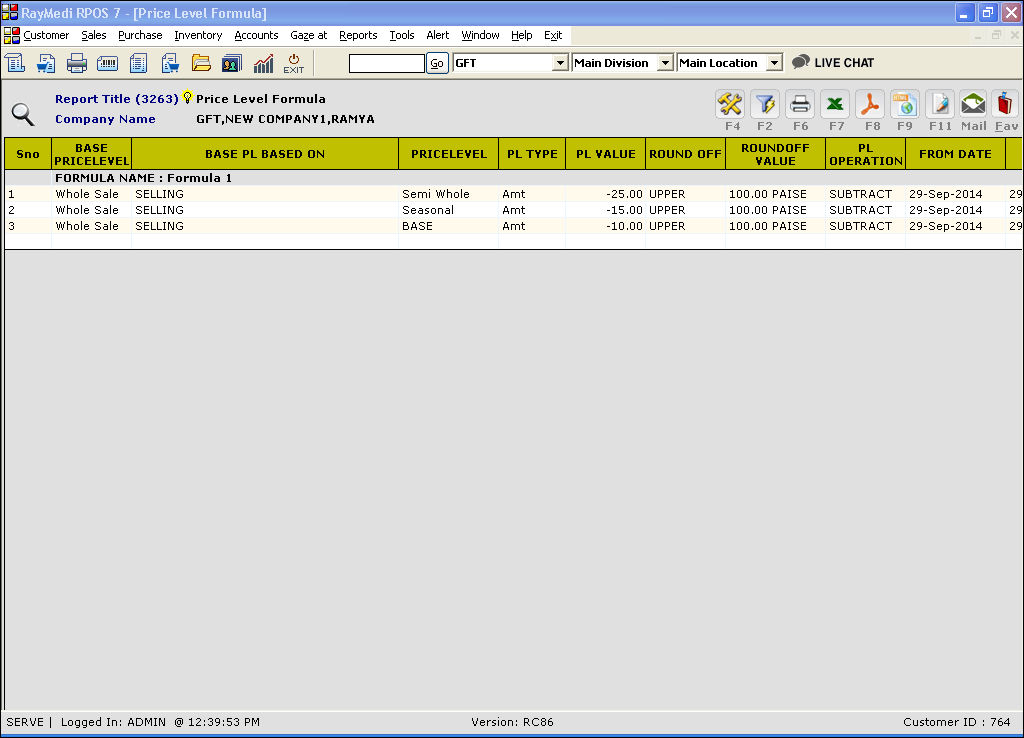Send report via Mail icon
Image resolution: width=1024 pixels, height=738 pixels.
point(973,104)
